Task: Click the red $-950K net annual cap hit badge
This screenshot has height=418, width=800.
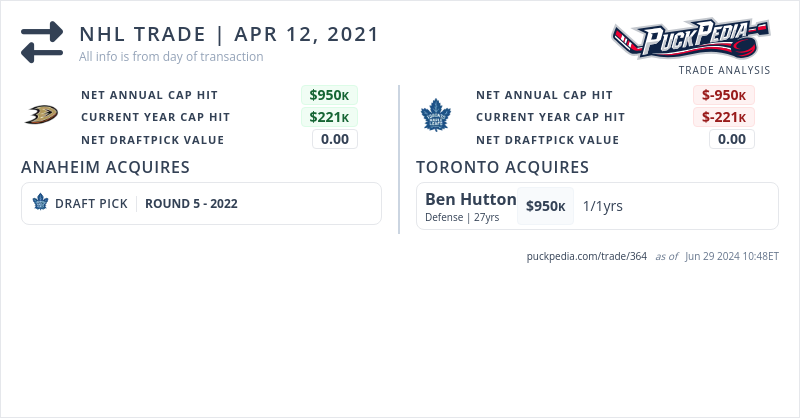Action: click(724, 95)
